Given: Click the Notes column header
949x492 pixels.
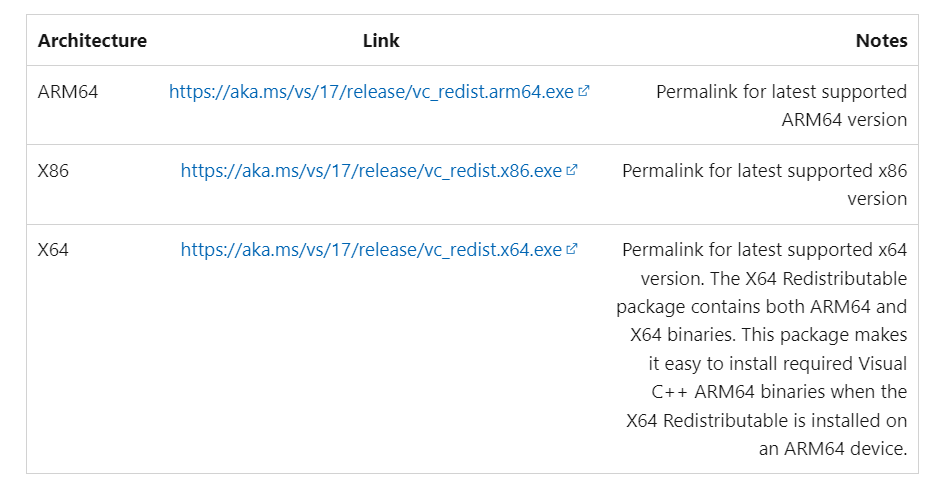Looking at the screenshot, I should point(881,41).
